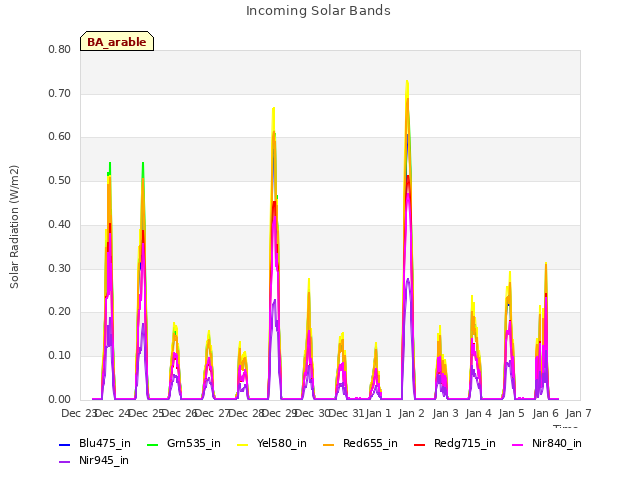The height and width of the screenshot is (480, 640).
Task: Select the Red655_in legend entry
Action: [x=360, y=443]
